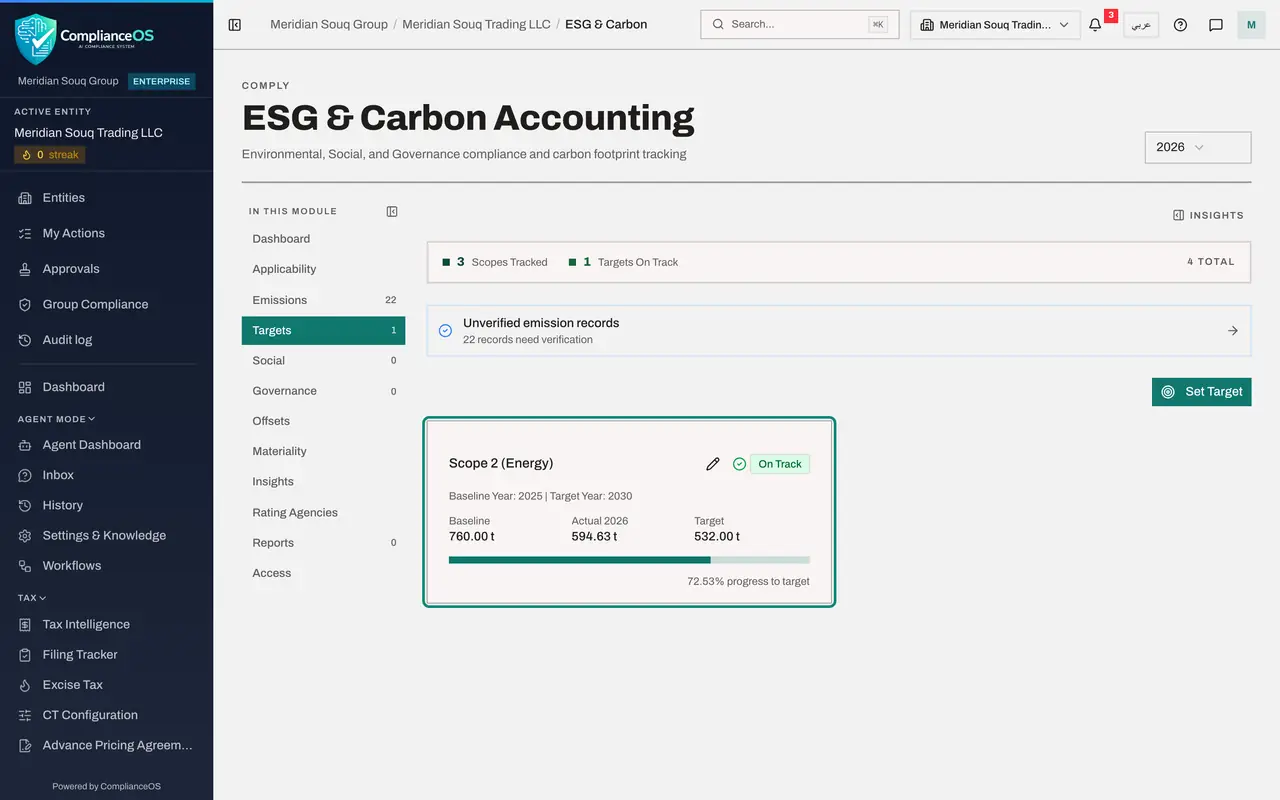
Task: Open the help question mark icon
Action: 1180,25
